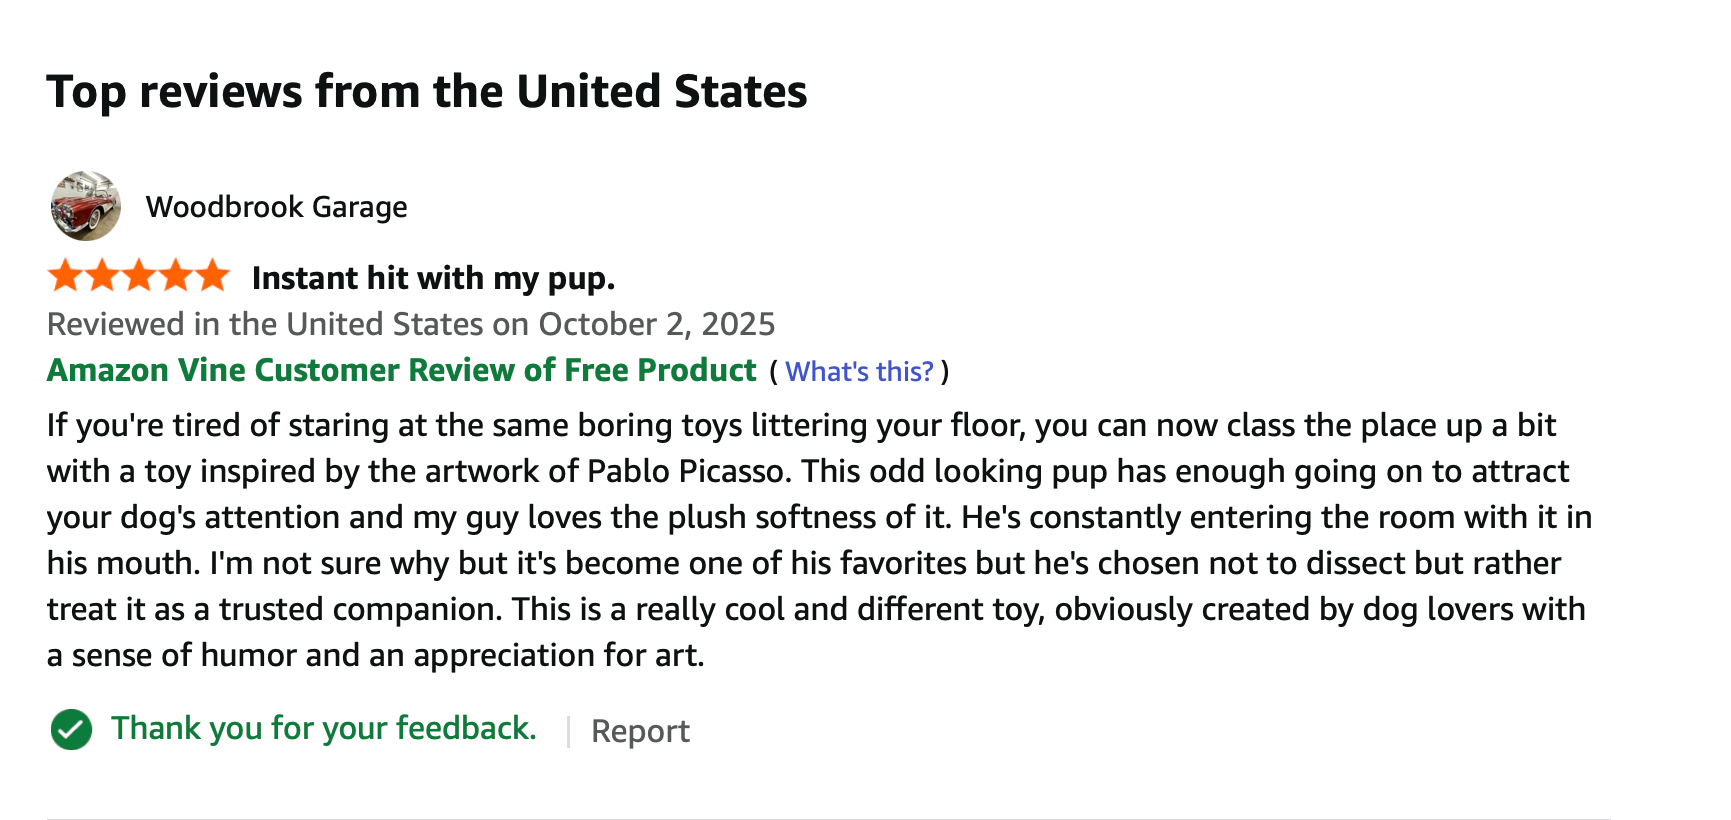1731x820 pixels.
Task: Click the third orange rating star
Action: pos(139,275)
